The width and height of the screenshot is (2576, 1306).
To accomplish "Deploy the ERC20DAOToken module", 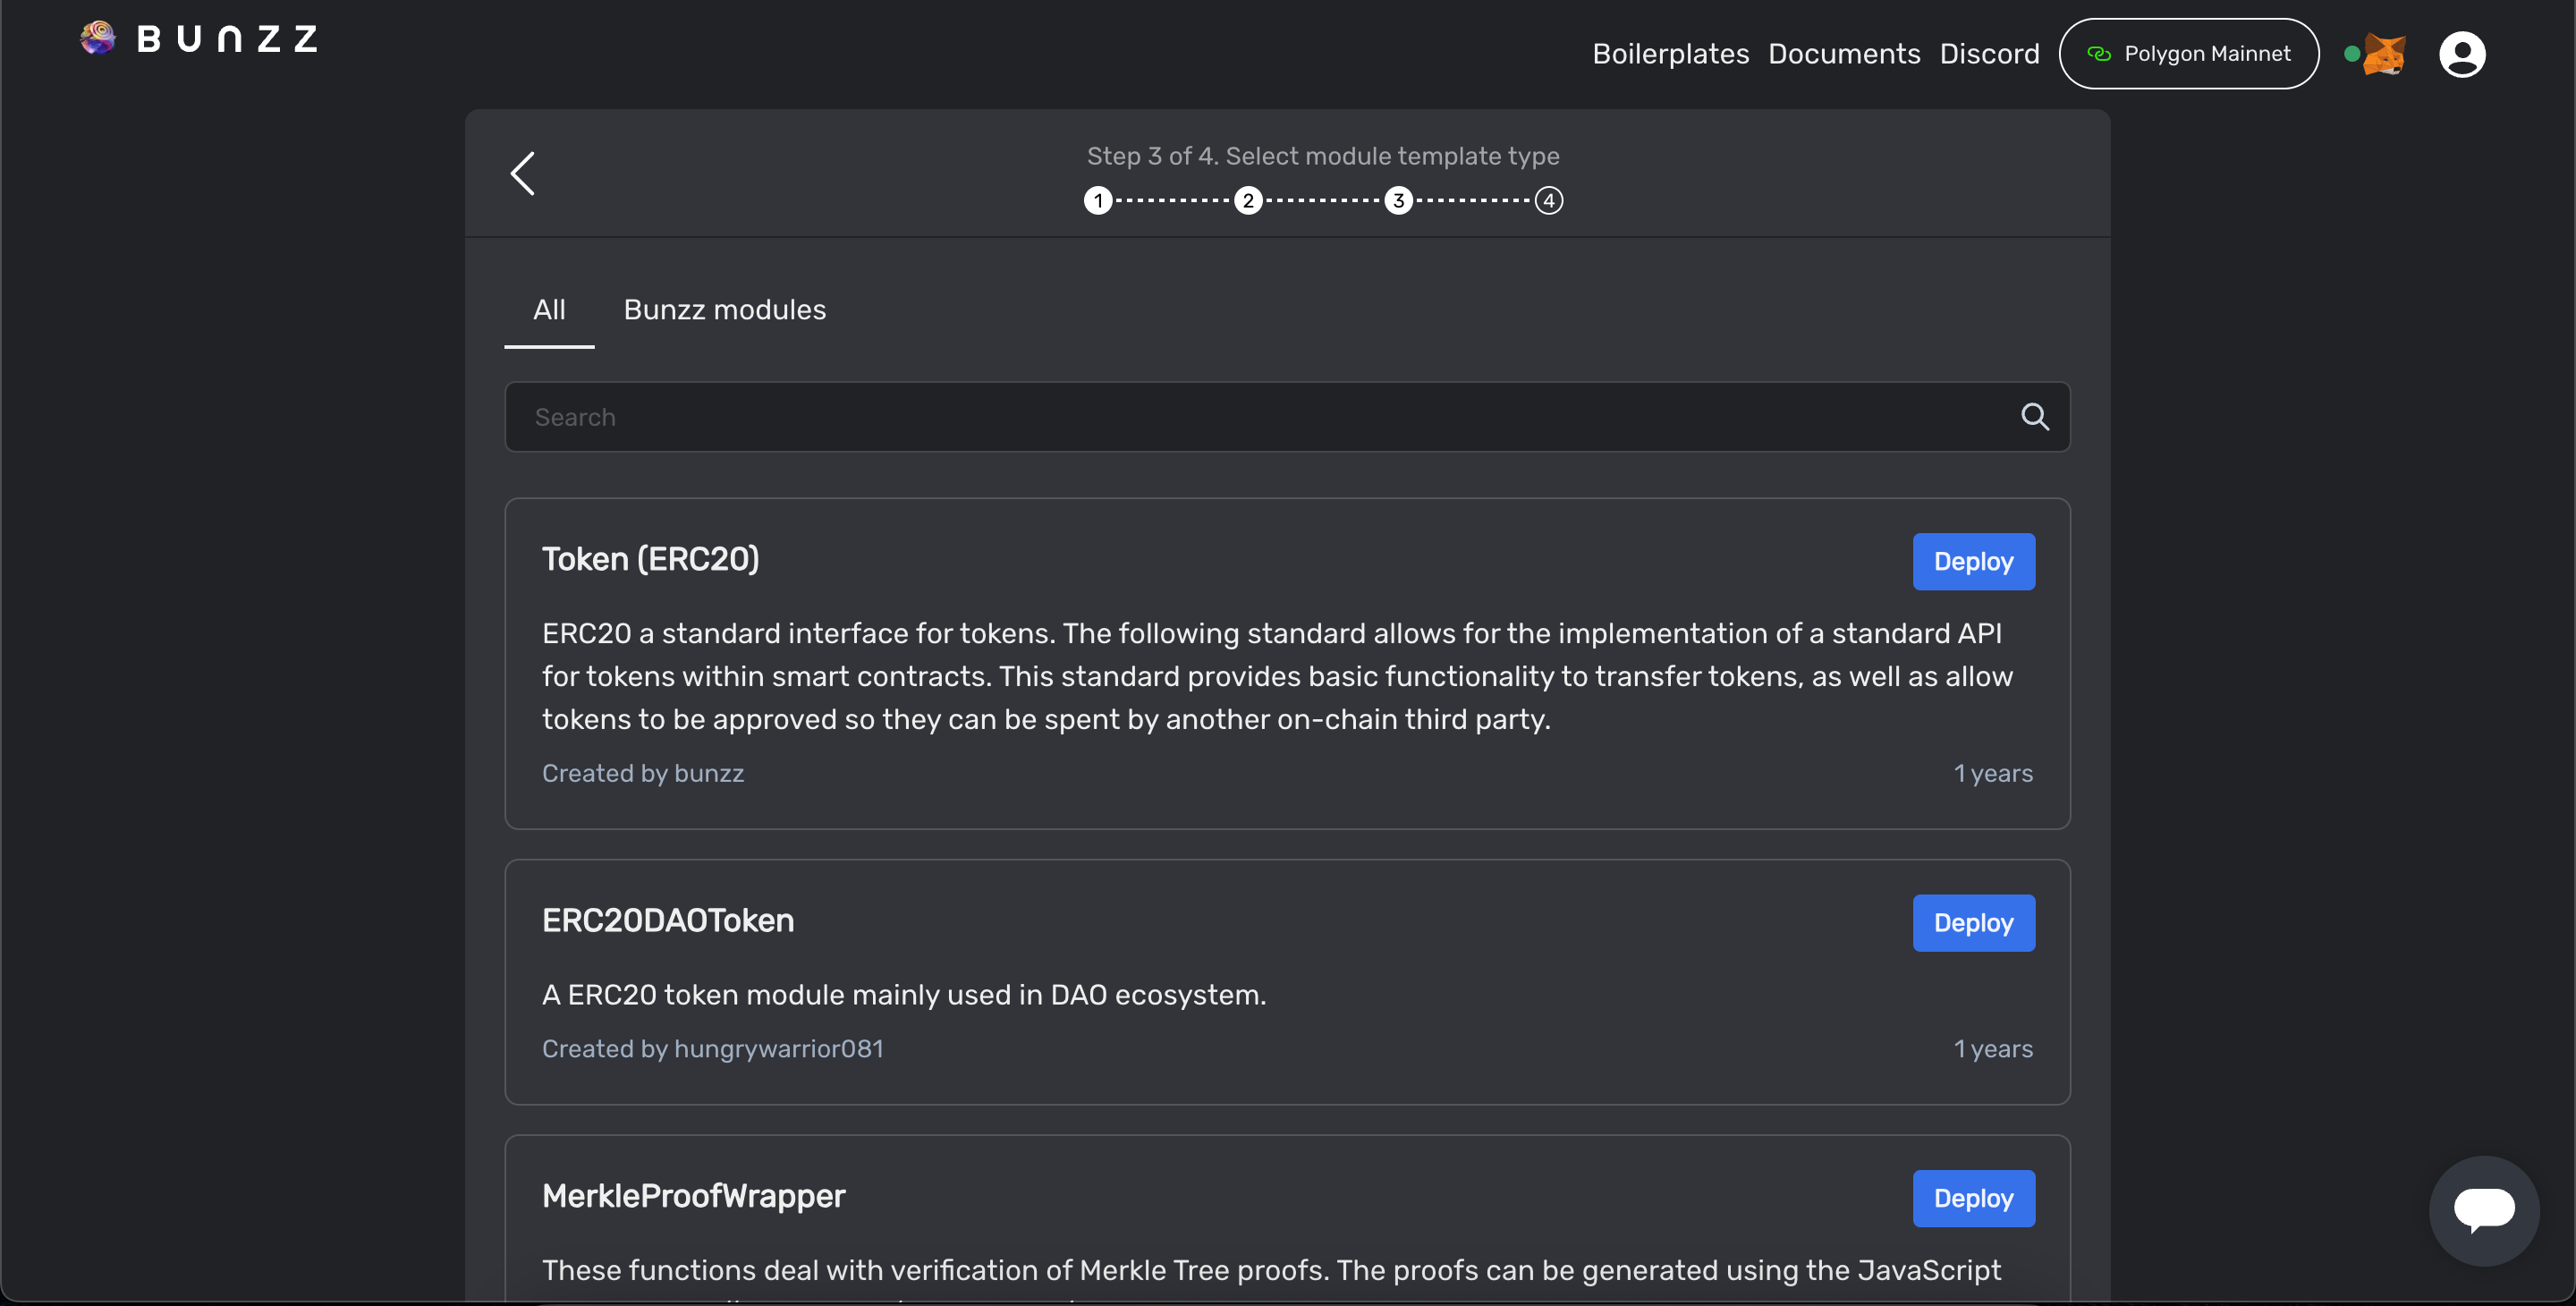I will pos(1972,923).
